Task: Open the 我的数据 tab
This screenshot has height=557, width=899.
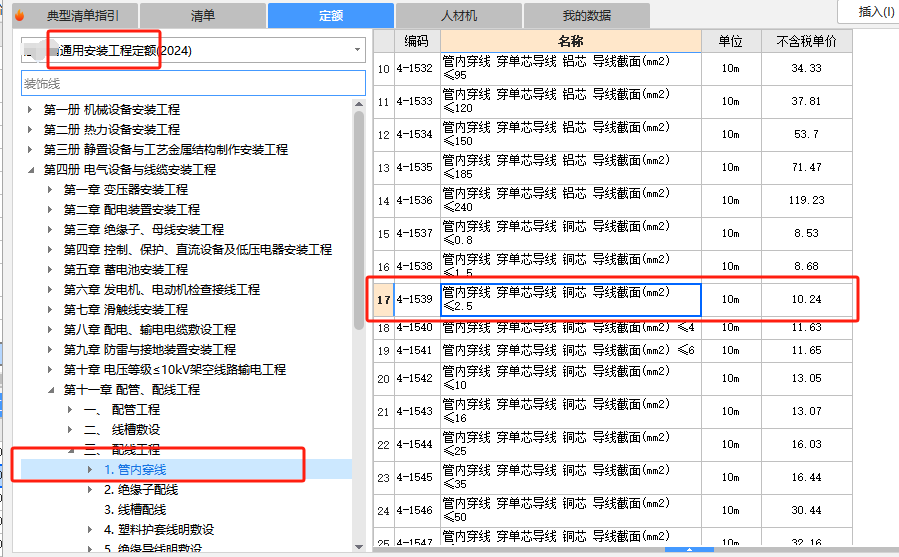Action: click(587, 15)
